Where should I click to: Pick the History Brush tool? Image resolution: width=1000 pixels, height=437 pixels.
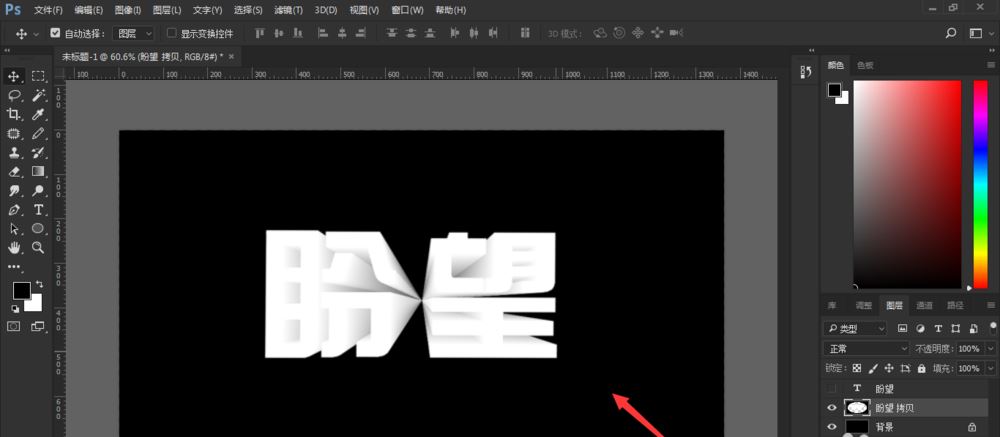(38, 152)
